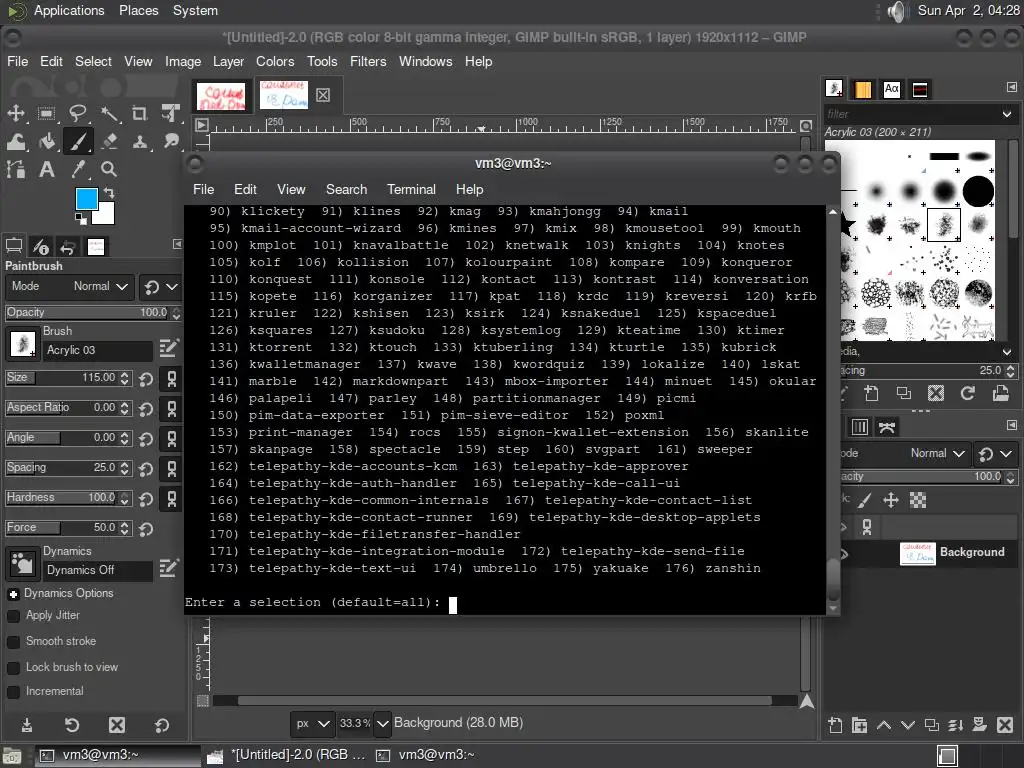The height and width of the screenshot is (768, 1024).
Task: Select the Text tool
Action: (46, 170)
